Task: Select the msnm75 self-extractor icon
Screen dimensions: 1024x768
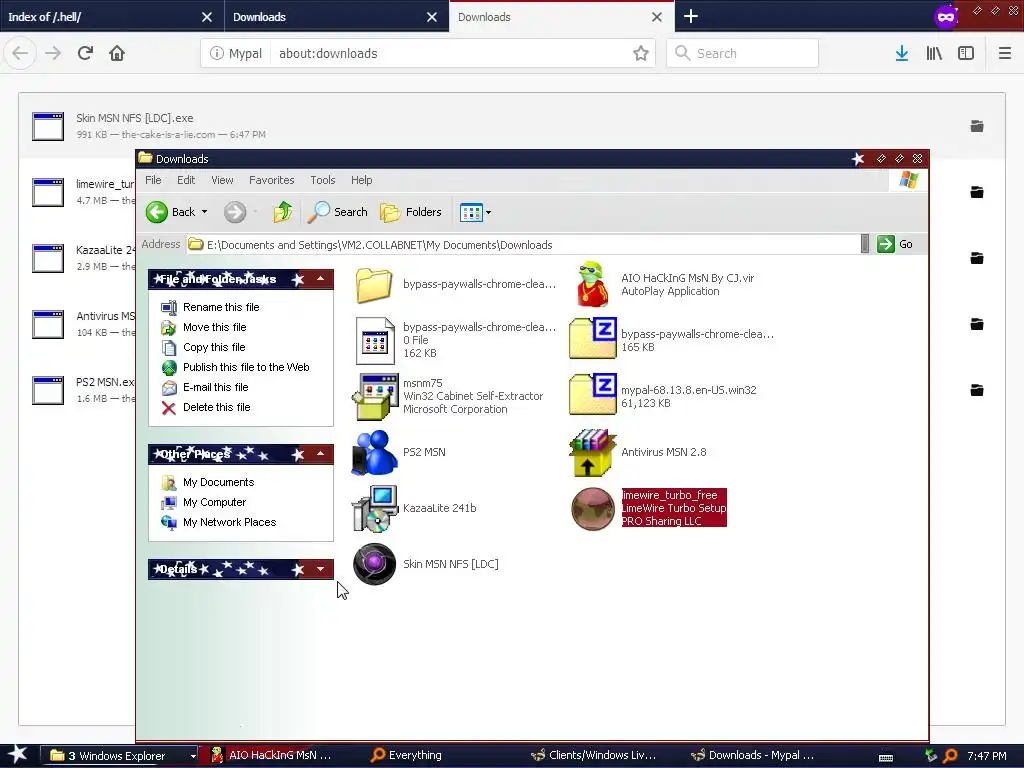Action: click(x=375, y=396)
